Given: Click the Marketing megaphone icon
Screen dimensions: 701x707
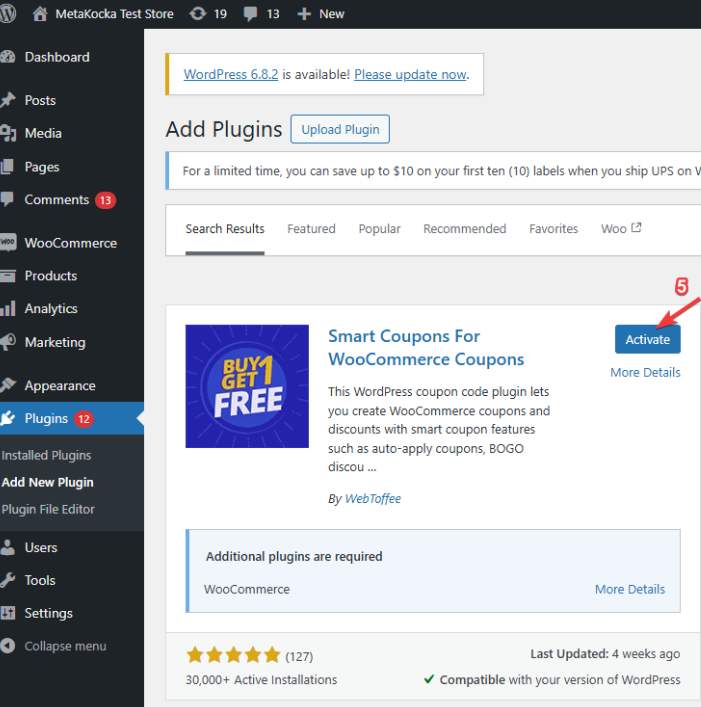Looking at the screenshot, I should (8, 342).
